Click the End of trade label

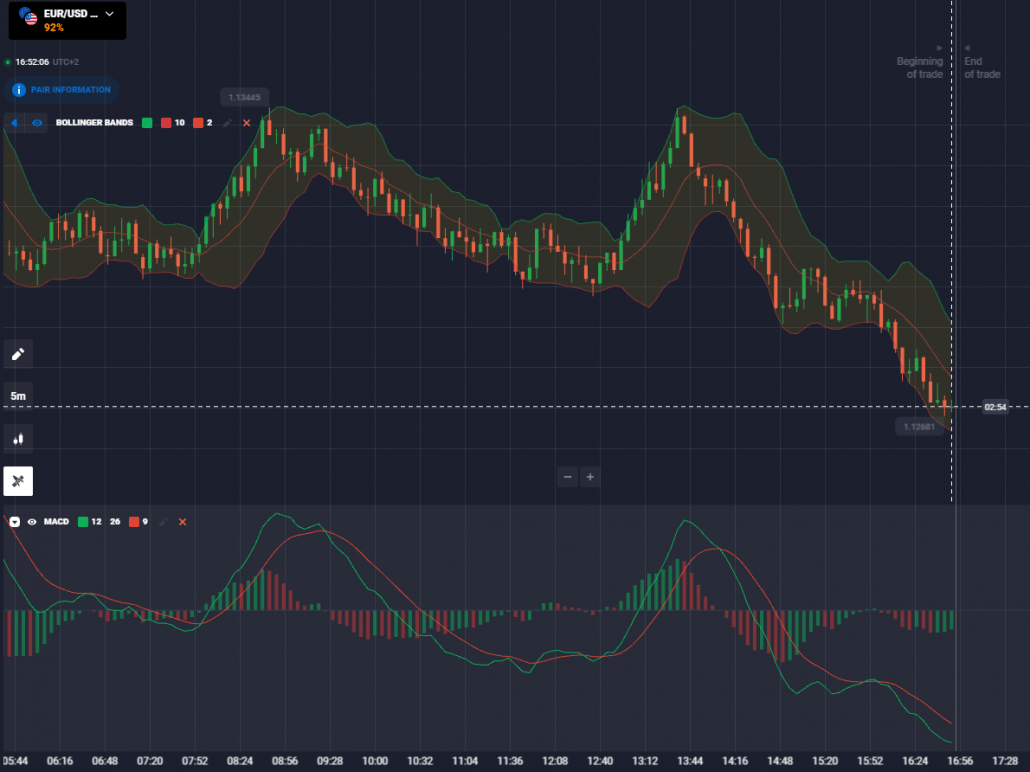pyautogui.click(x=981, y=68)
